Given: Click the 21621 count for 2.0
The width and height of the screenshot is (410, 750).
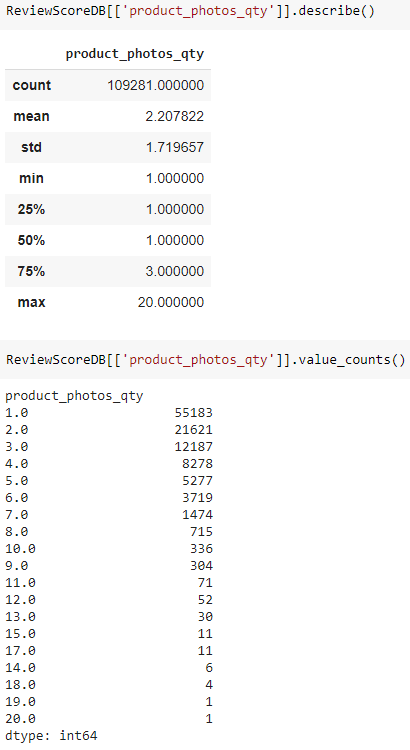Looking at the screenshot, I should [194, 430].
